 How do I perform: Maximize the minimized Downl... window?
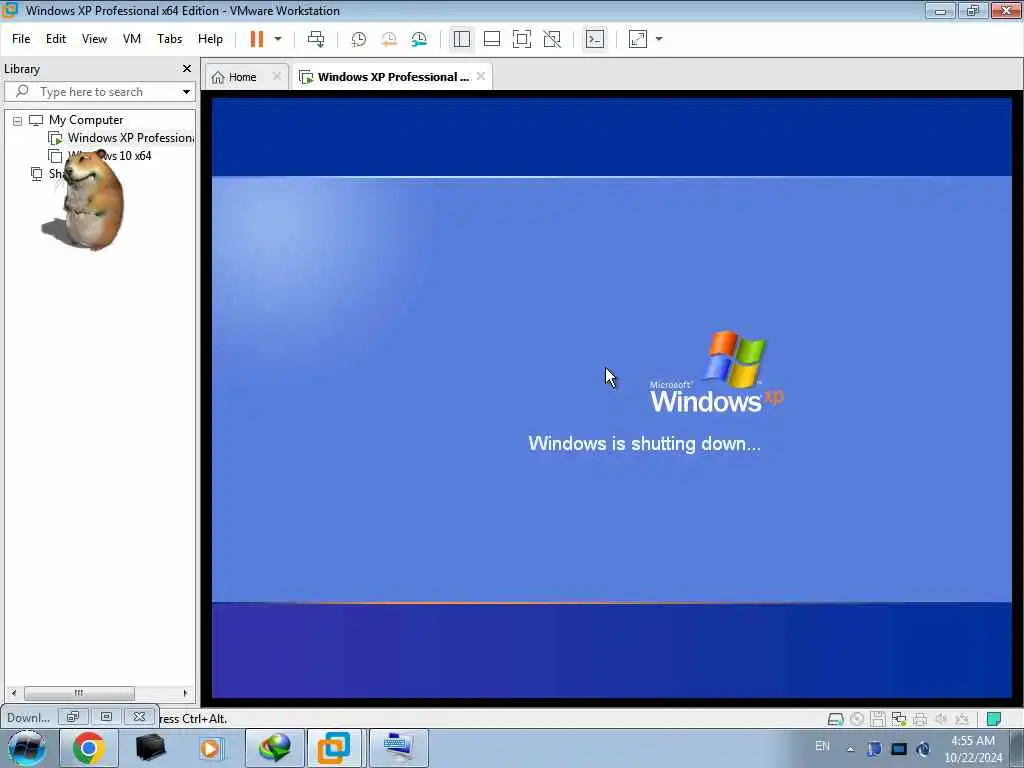click(106, 717)
